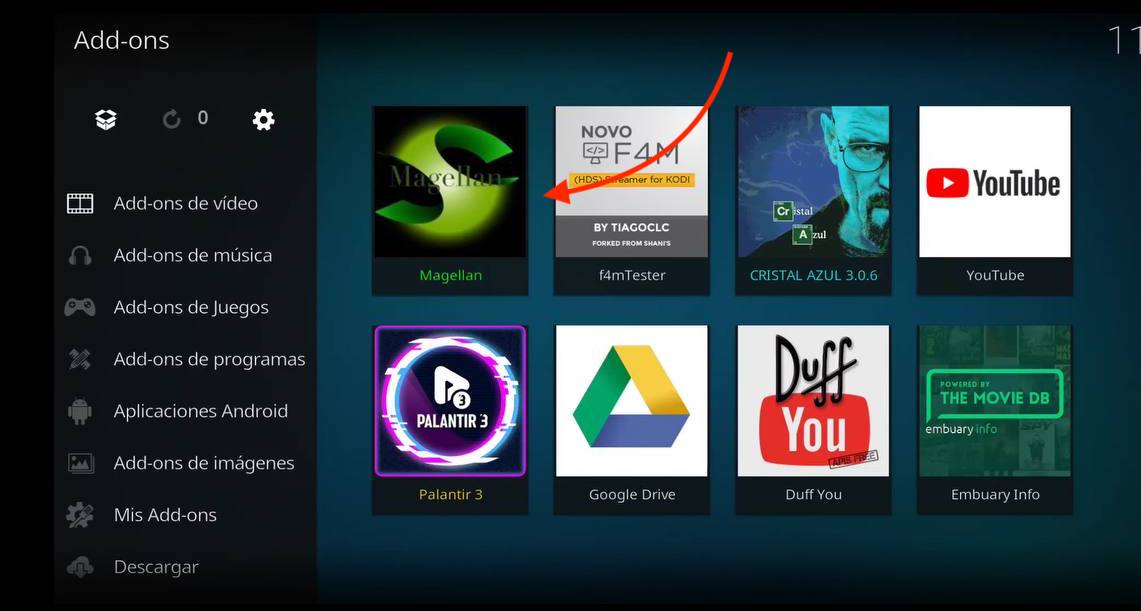
Task: Click the picture frame images icon
Action: (80, 463)
